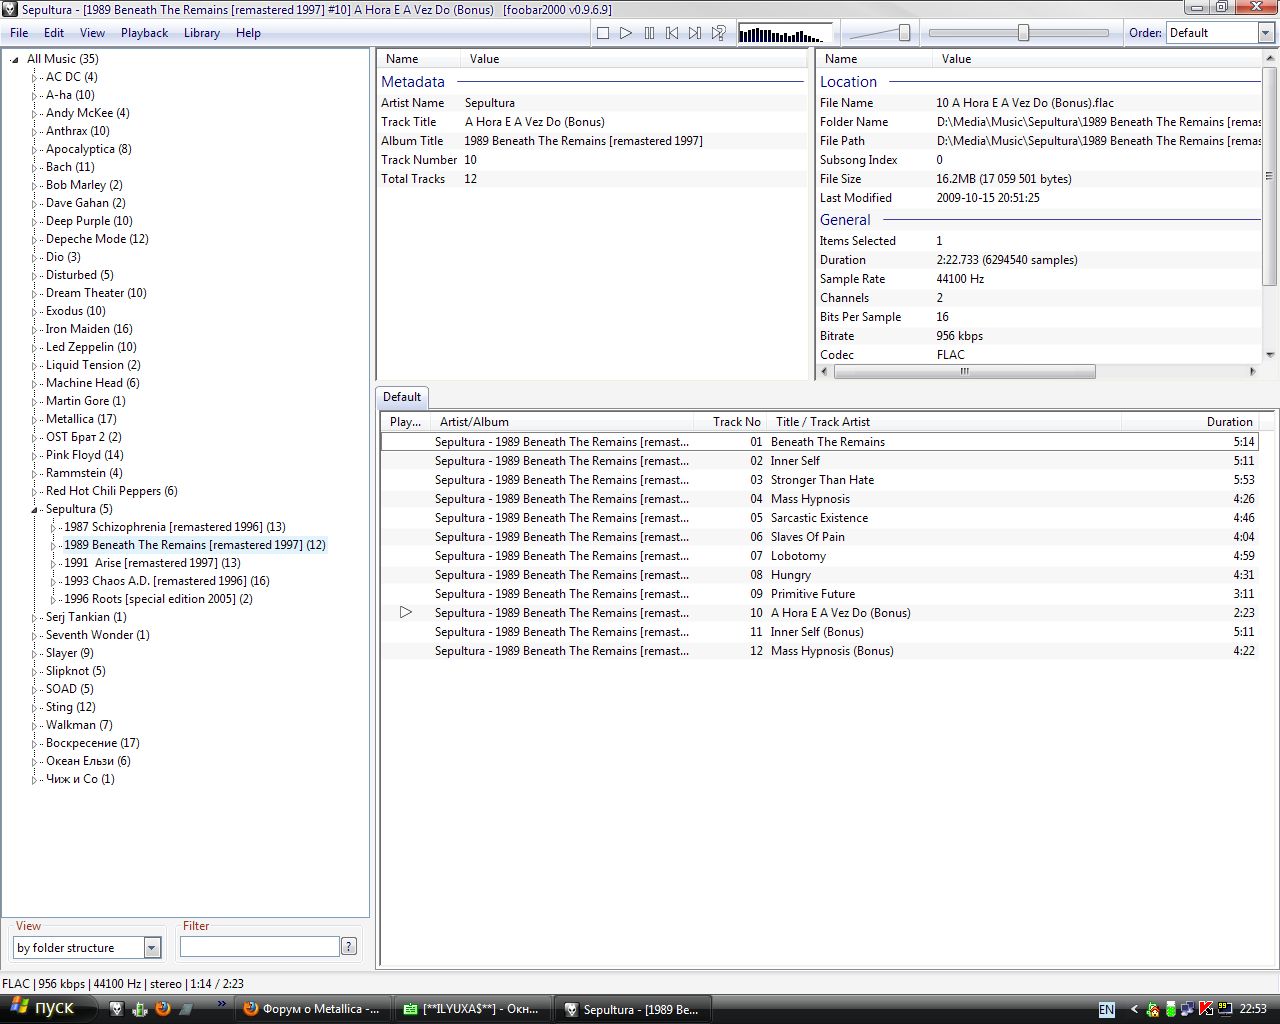Click the random playback button
The width and height of the screenshot is (1280, 1024).
tap(718, 33)
